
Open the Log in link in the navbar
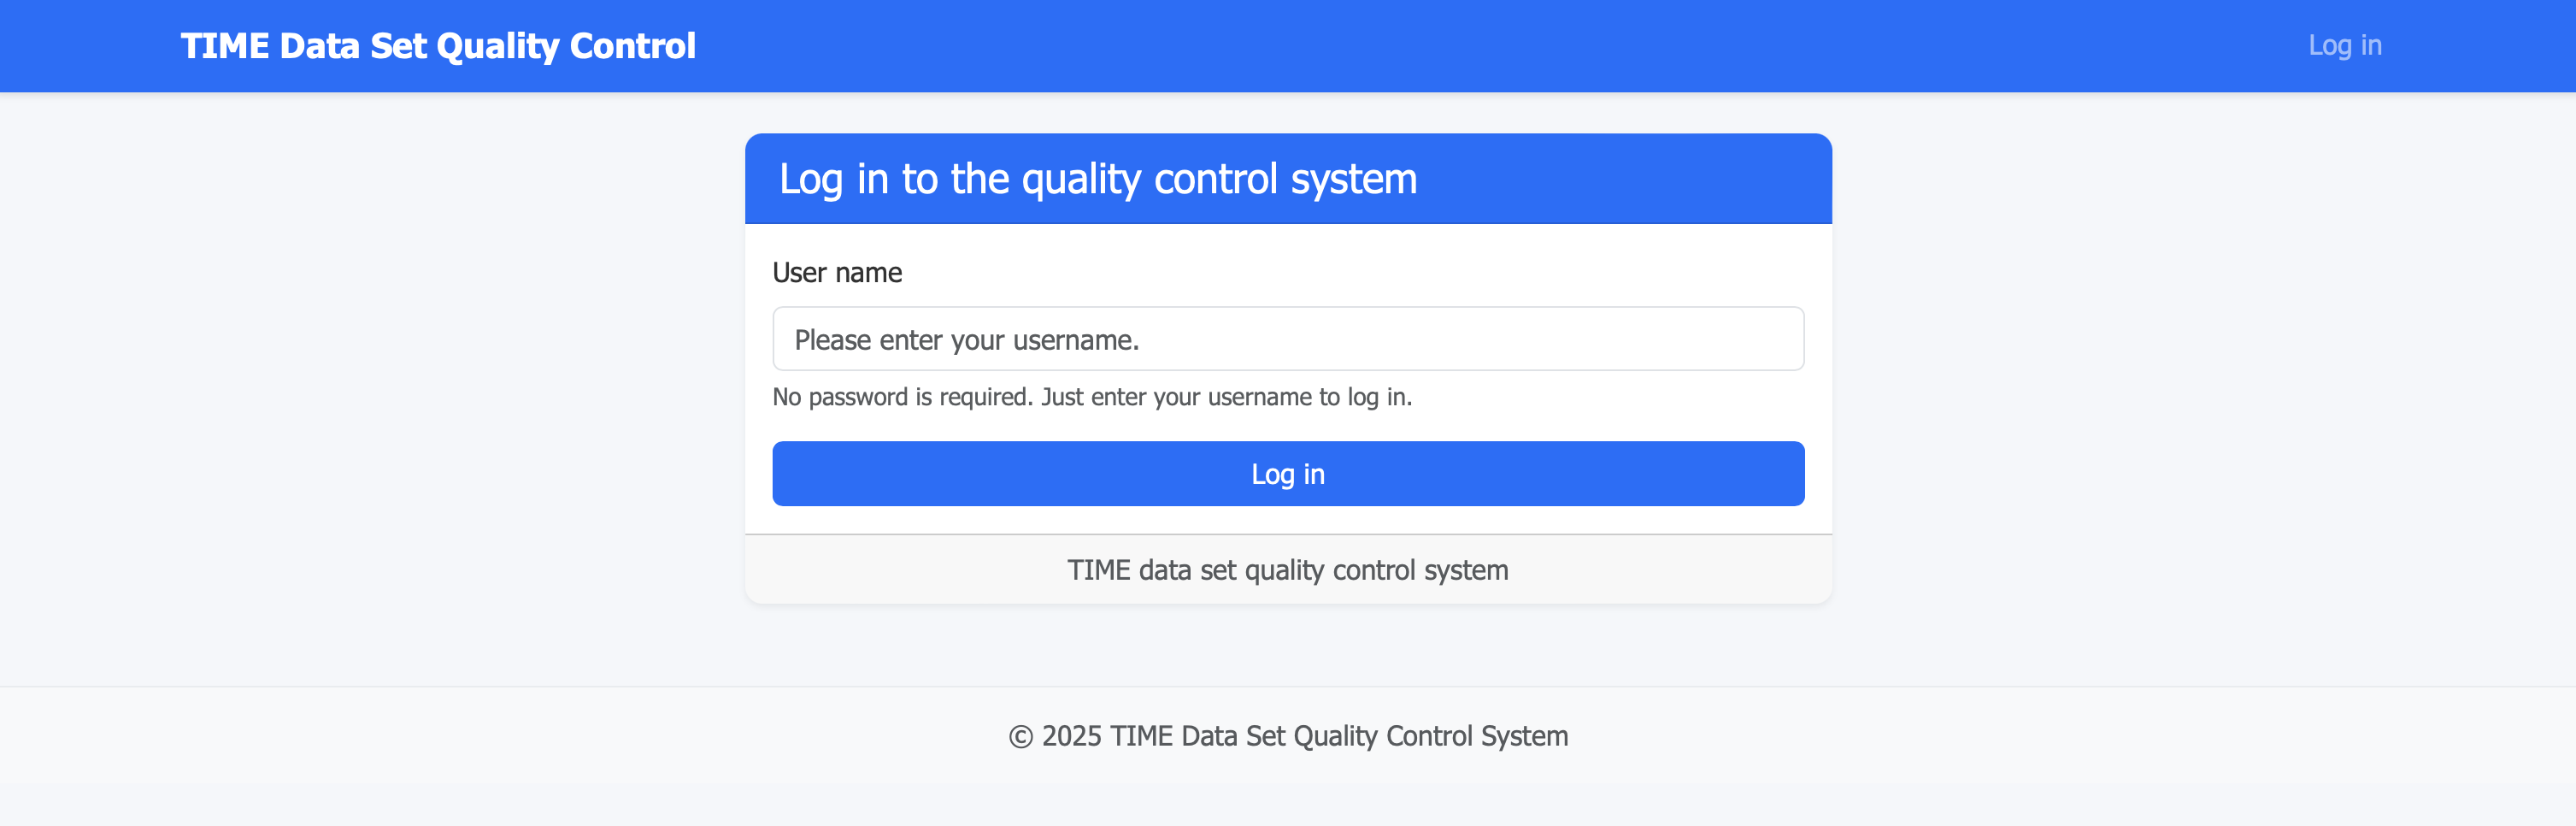point(2344,46)
